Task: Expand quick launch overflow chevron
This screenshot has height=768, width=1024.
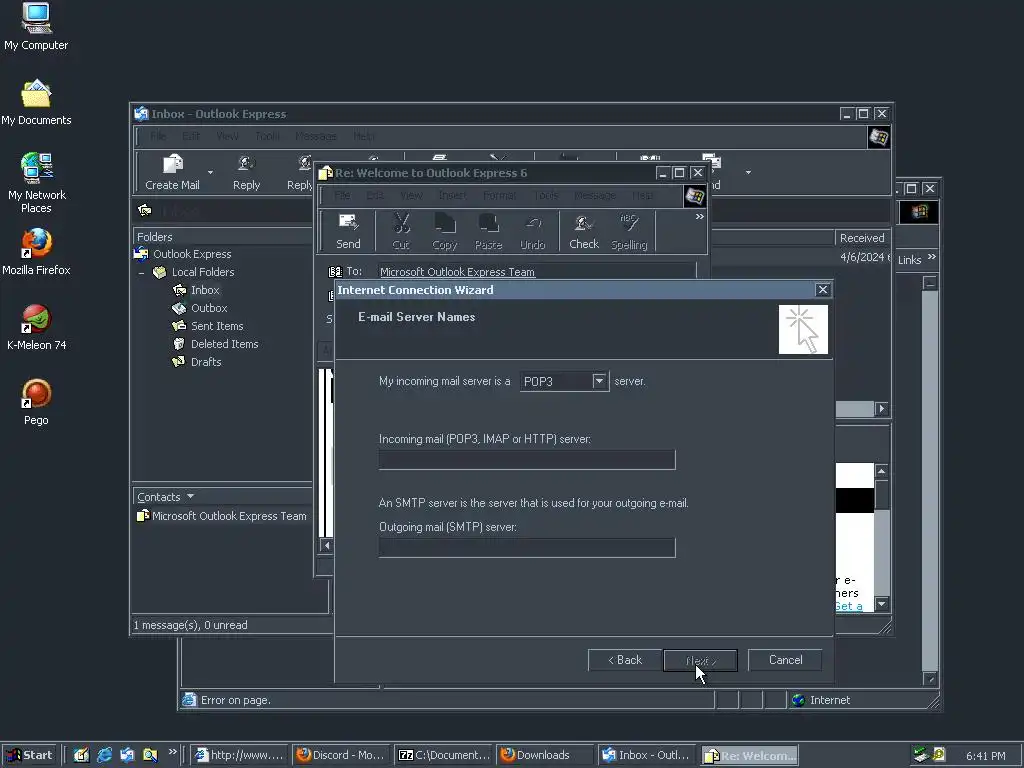Action: click(x=172, y=751)
